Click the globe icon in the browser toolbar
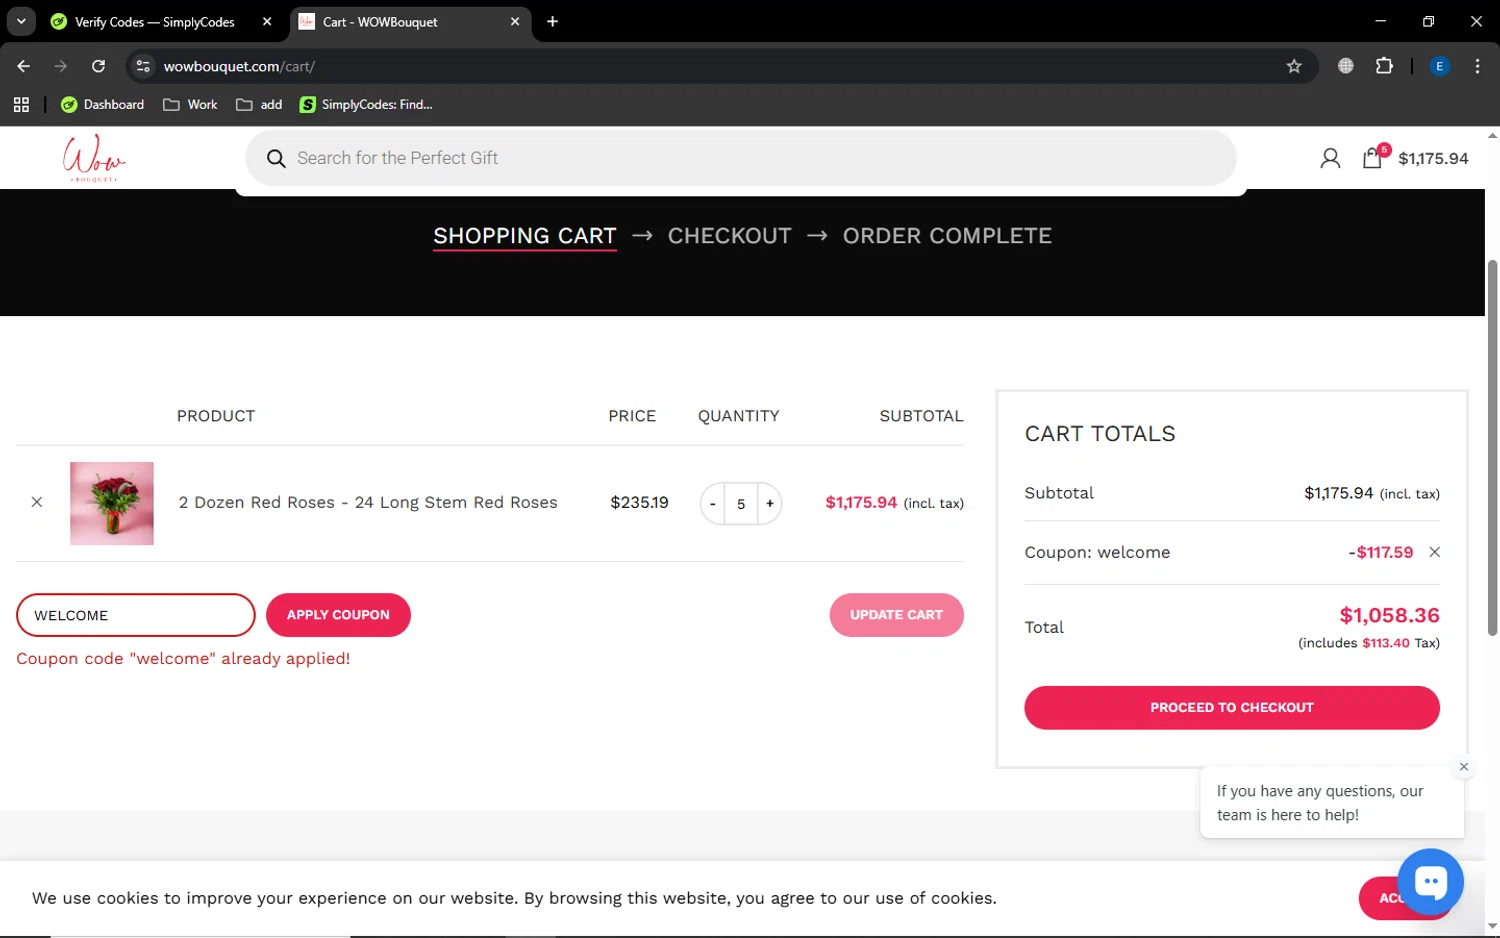This screenshot has height=938, width=1500. (1346, 66)
